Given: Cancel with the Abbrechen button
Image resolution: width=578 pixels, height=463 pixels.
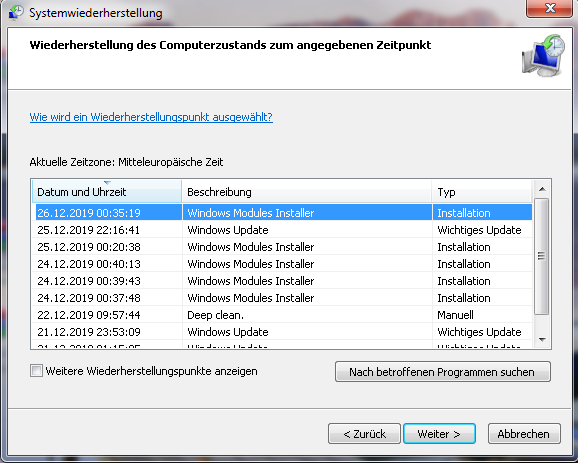Looking at the screenshot, I should [524, 434].
